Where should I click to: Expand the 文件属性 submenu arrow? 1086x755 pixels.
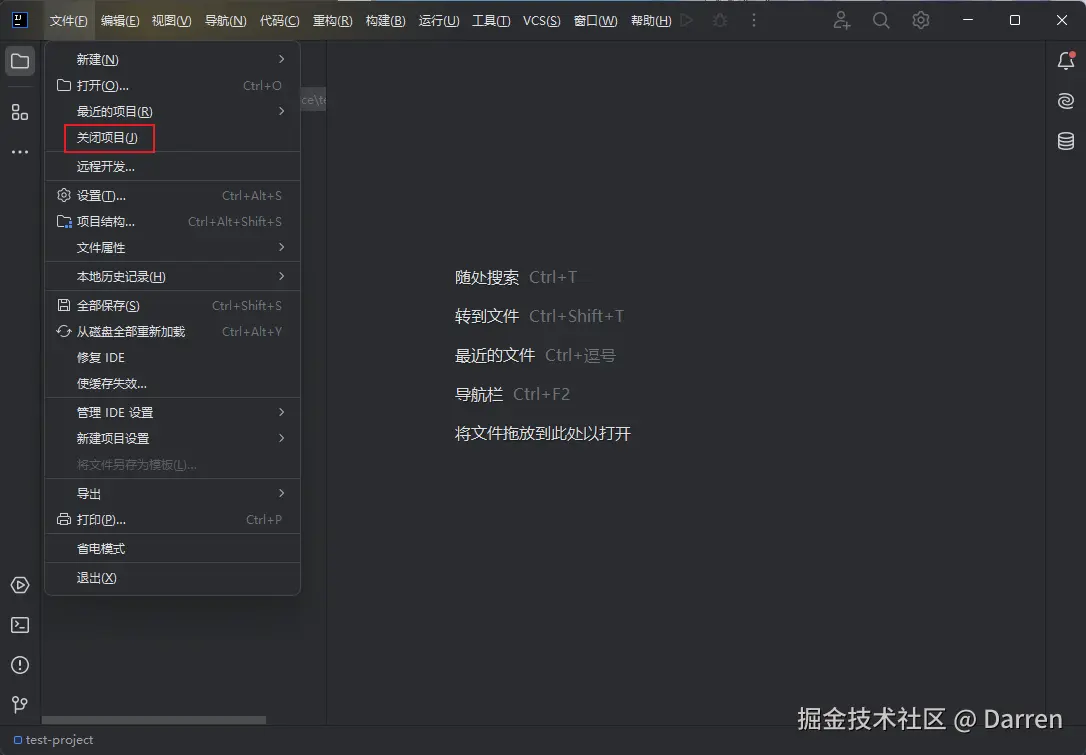pyautogui.click(x=281, y=247)
